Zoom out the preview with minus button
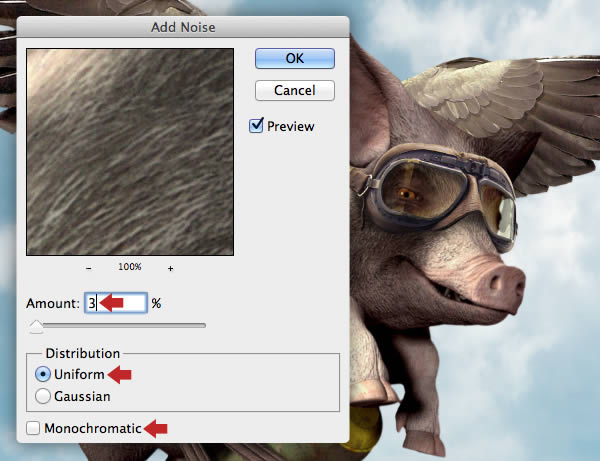The width and height of the screenshot is (600, 461). (88, 268)
